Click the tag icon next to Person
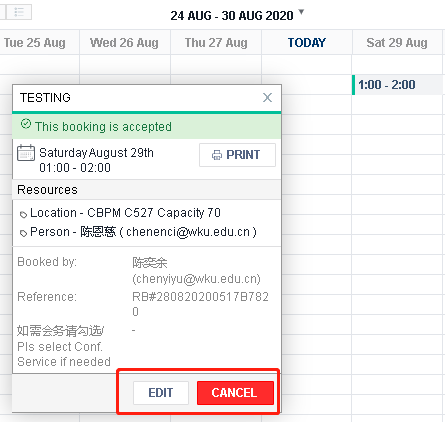This screenshot has height=422, width=445. [23, 233]
